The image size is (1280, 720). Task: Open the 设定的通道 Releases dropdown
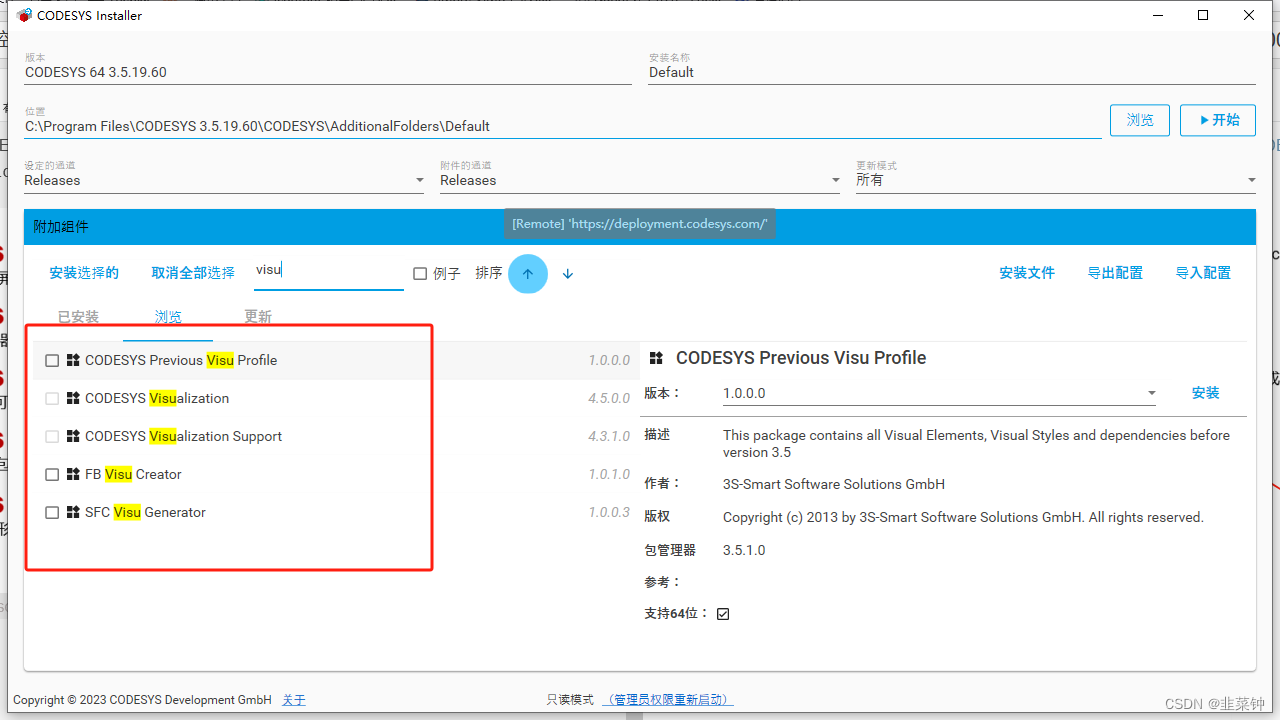225,180
